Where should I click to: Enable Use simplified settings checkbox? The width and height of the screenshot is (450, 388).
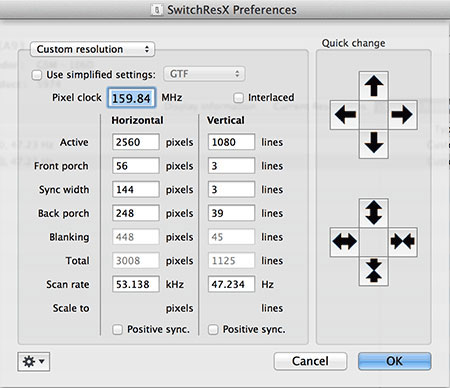[x=37, y=75]
